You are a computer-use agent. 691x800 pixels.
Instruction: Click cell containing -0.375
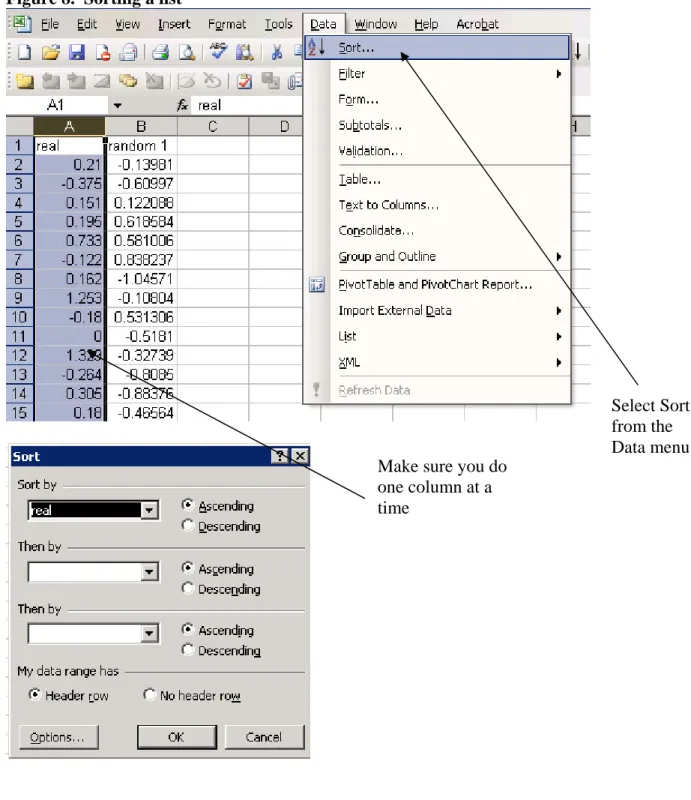[x=69, y=184]
